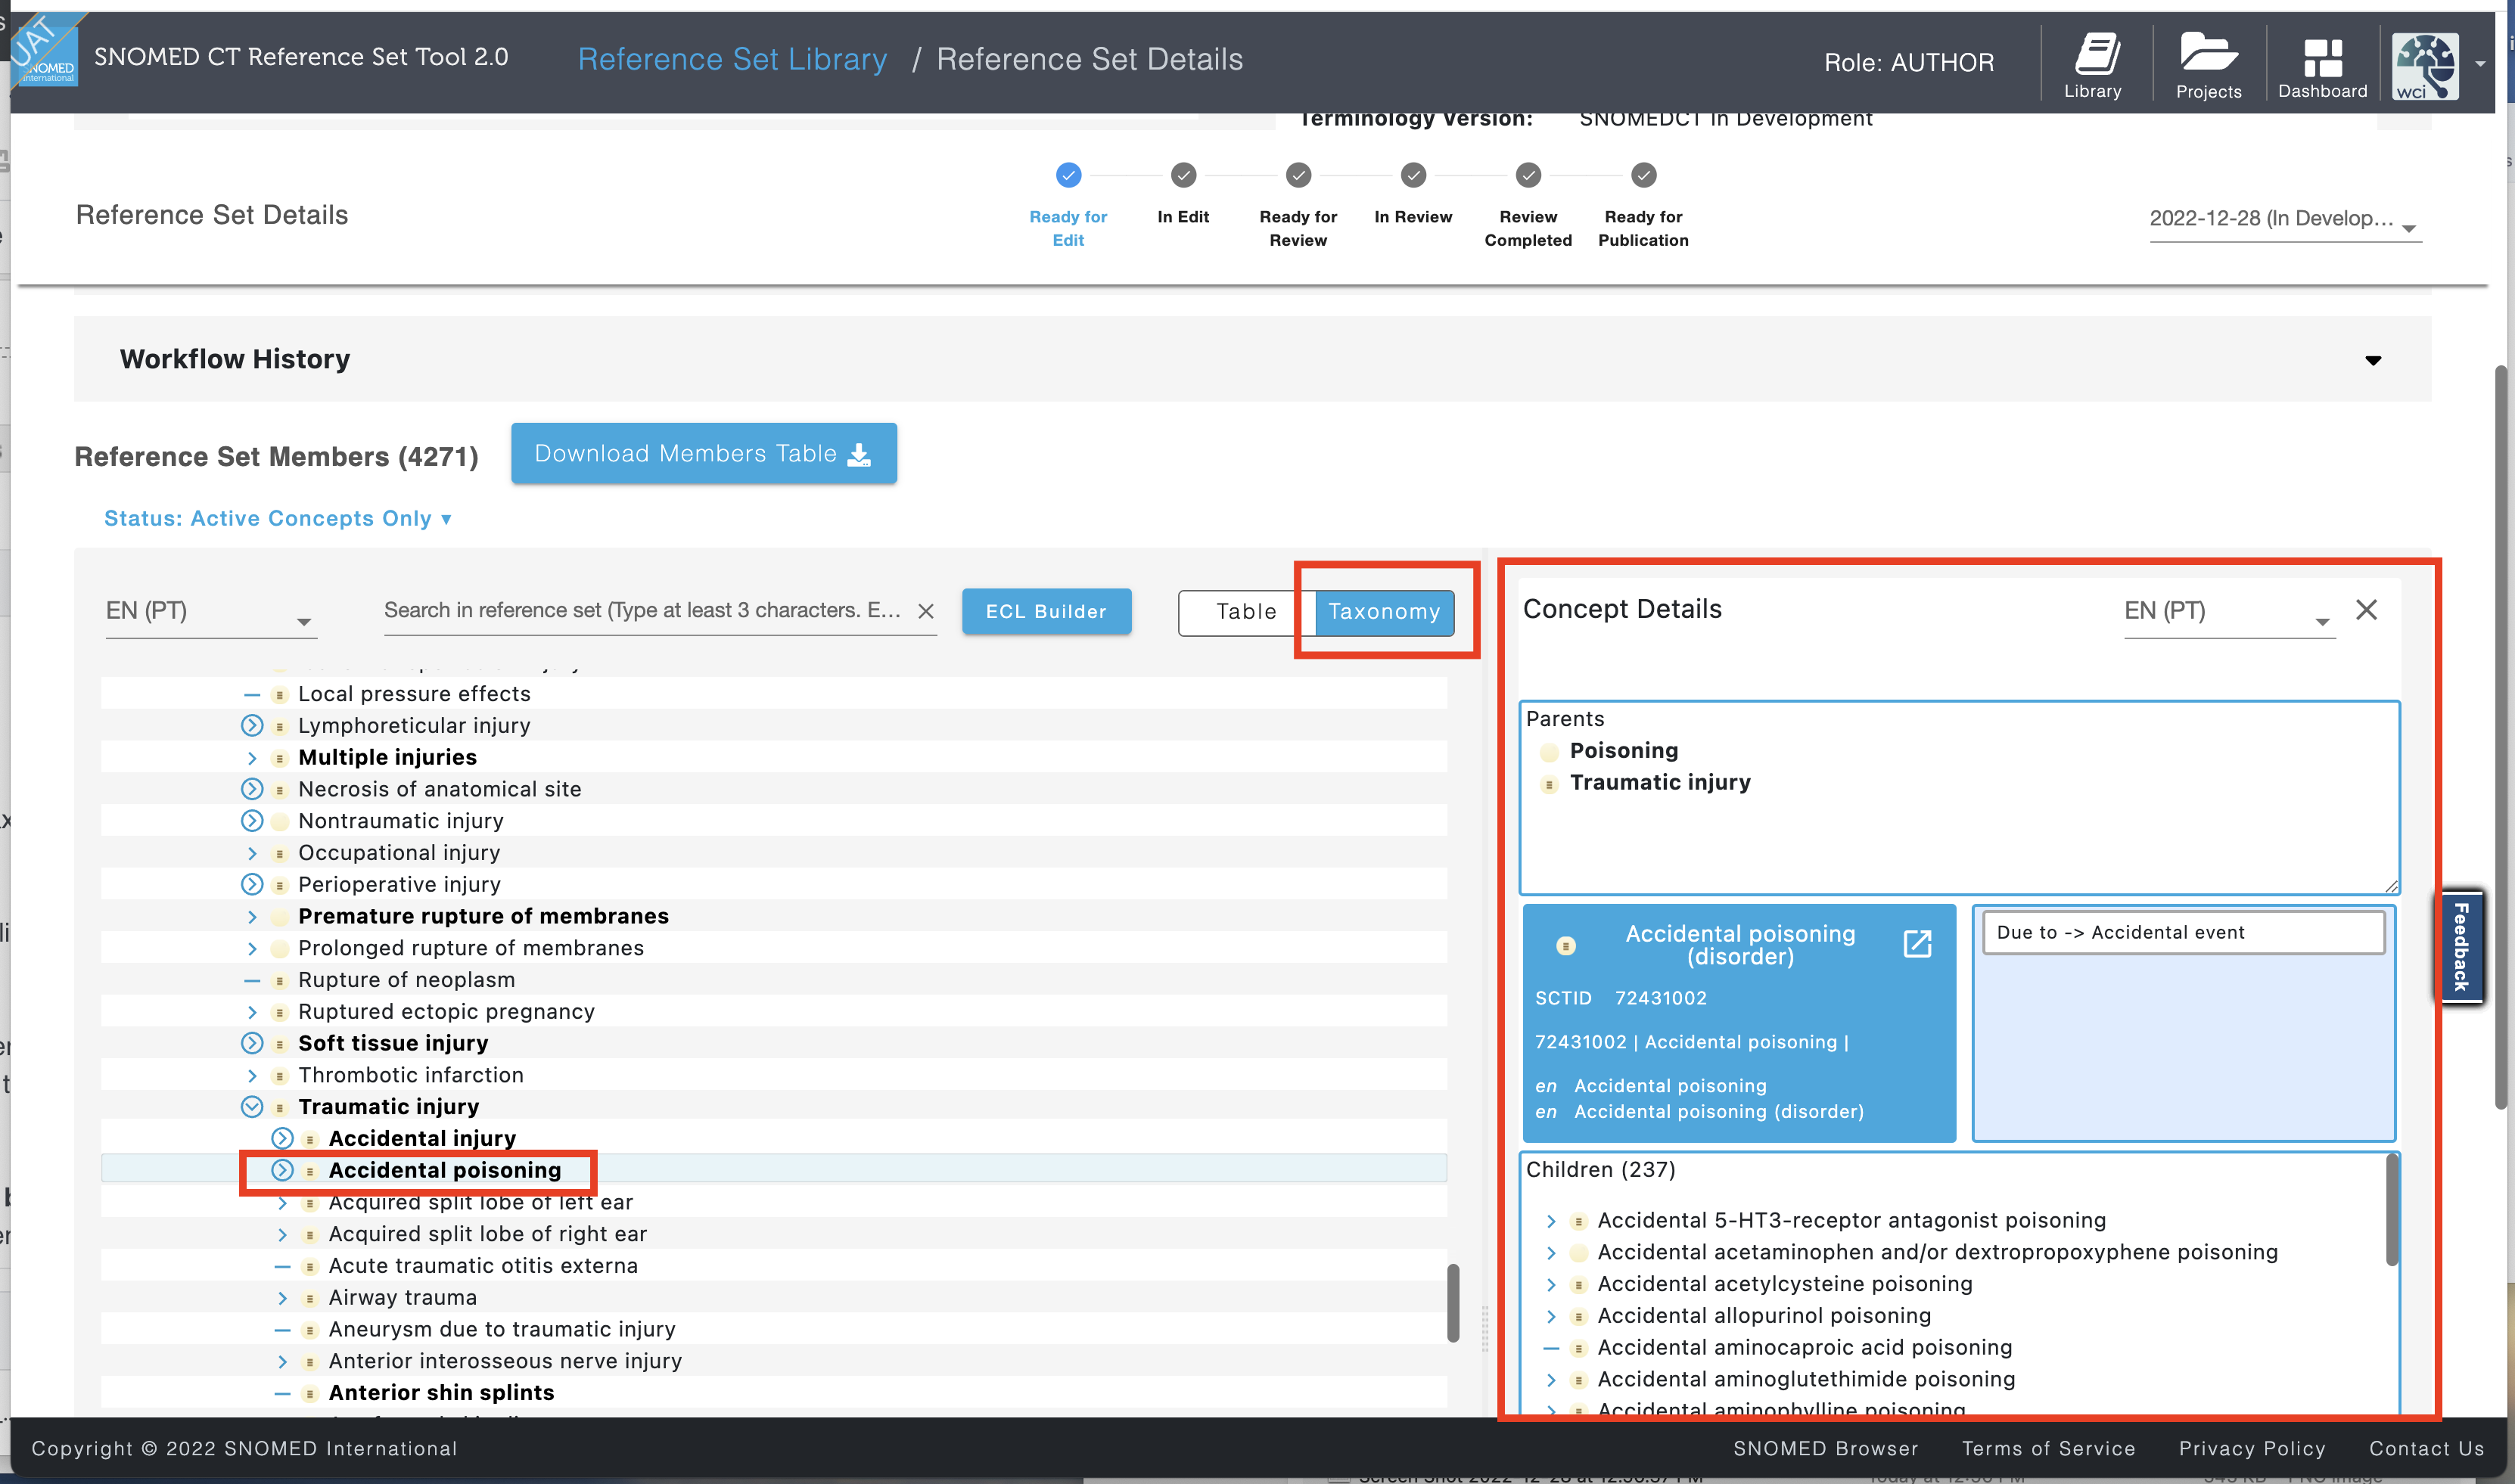2515x1484 pixels.
Task: Expand Necrosis of anatomical site node
Action: tap(252, 789)
